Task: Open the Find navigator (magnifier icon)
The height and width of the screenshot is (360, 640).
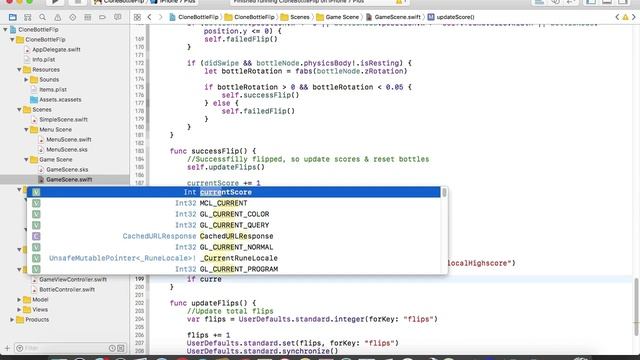Action: [42, 17]
